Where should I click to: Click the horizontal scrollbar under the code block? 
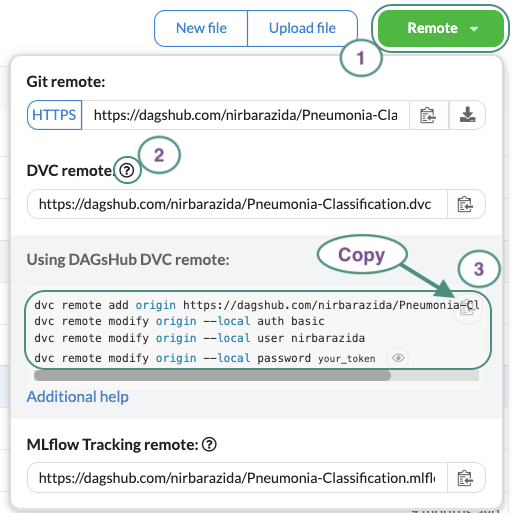(212, 375)
